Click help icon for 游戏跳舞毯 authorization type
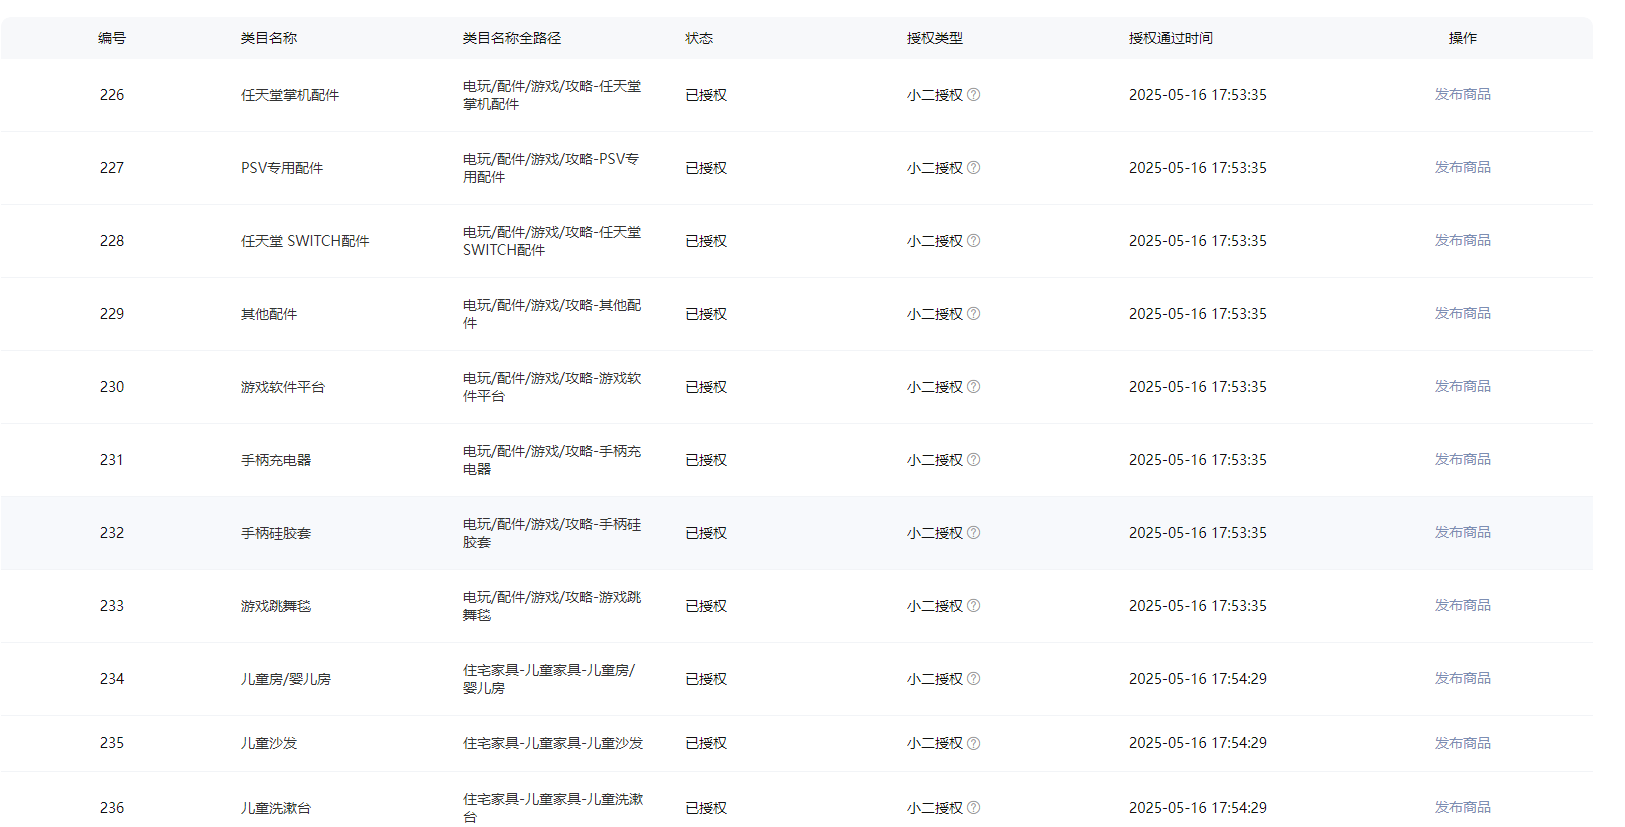1625x827 pixels. [973, 606]
